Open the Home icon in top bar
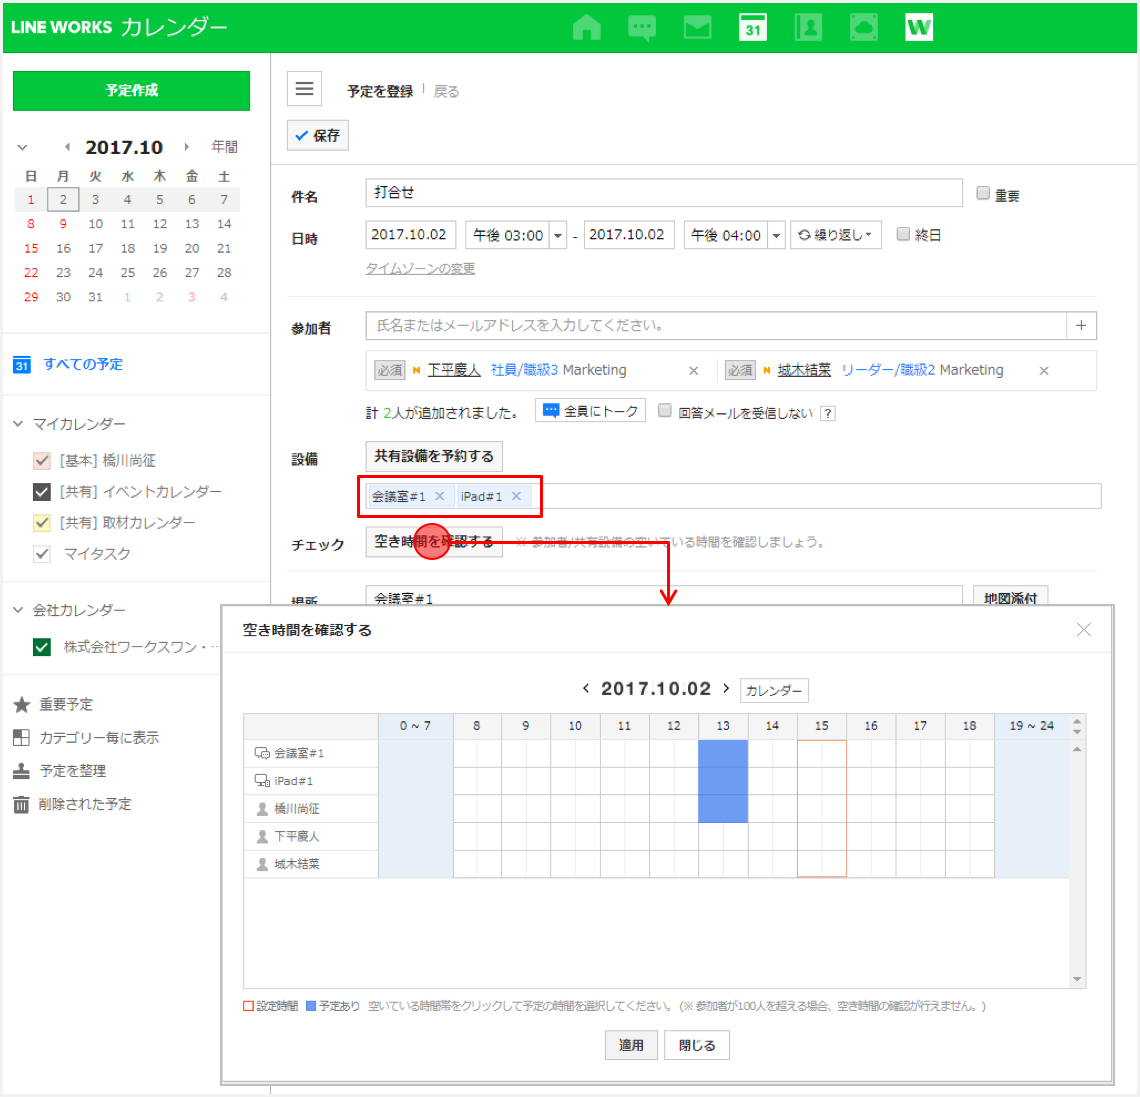The height and width of the screenshot is (1097, 1140). click(587, 27)
